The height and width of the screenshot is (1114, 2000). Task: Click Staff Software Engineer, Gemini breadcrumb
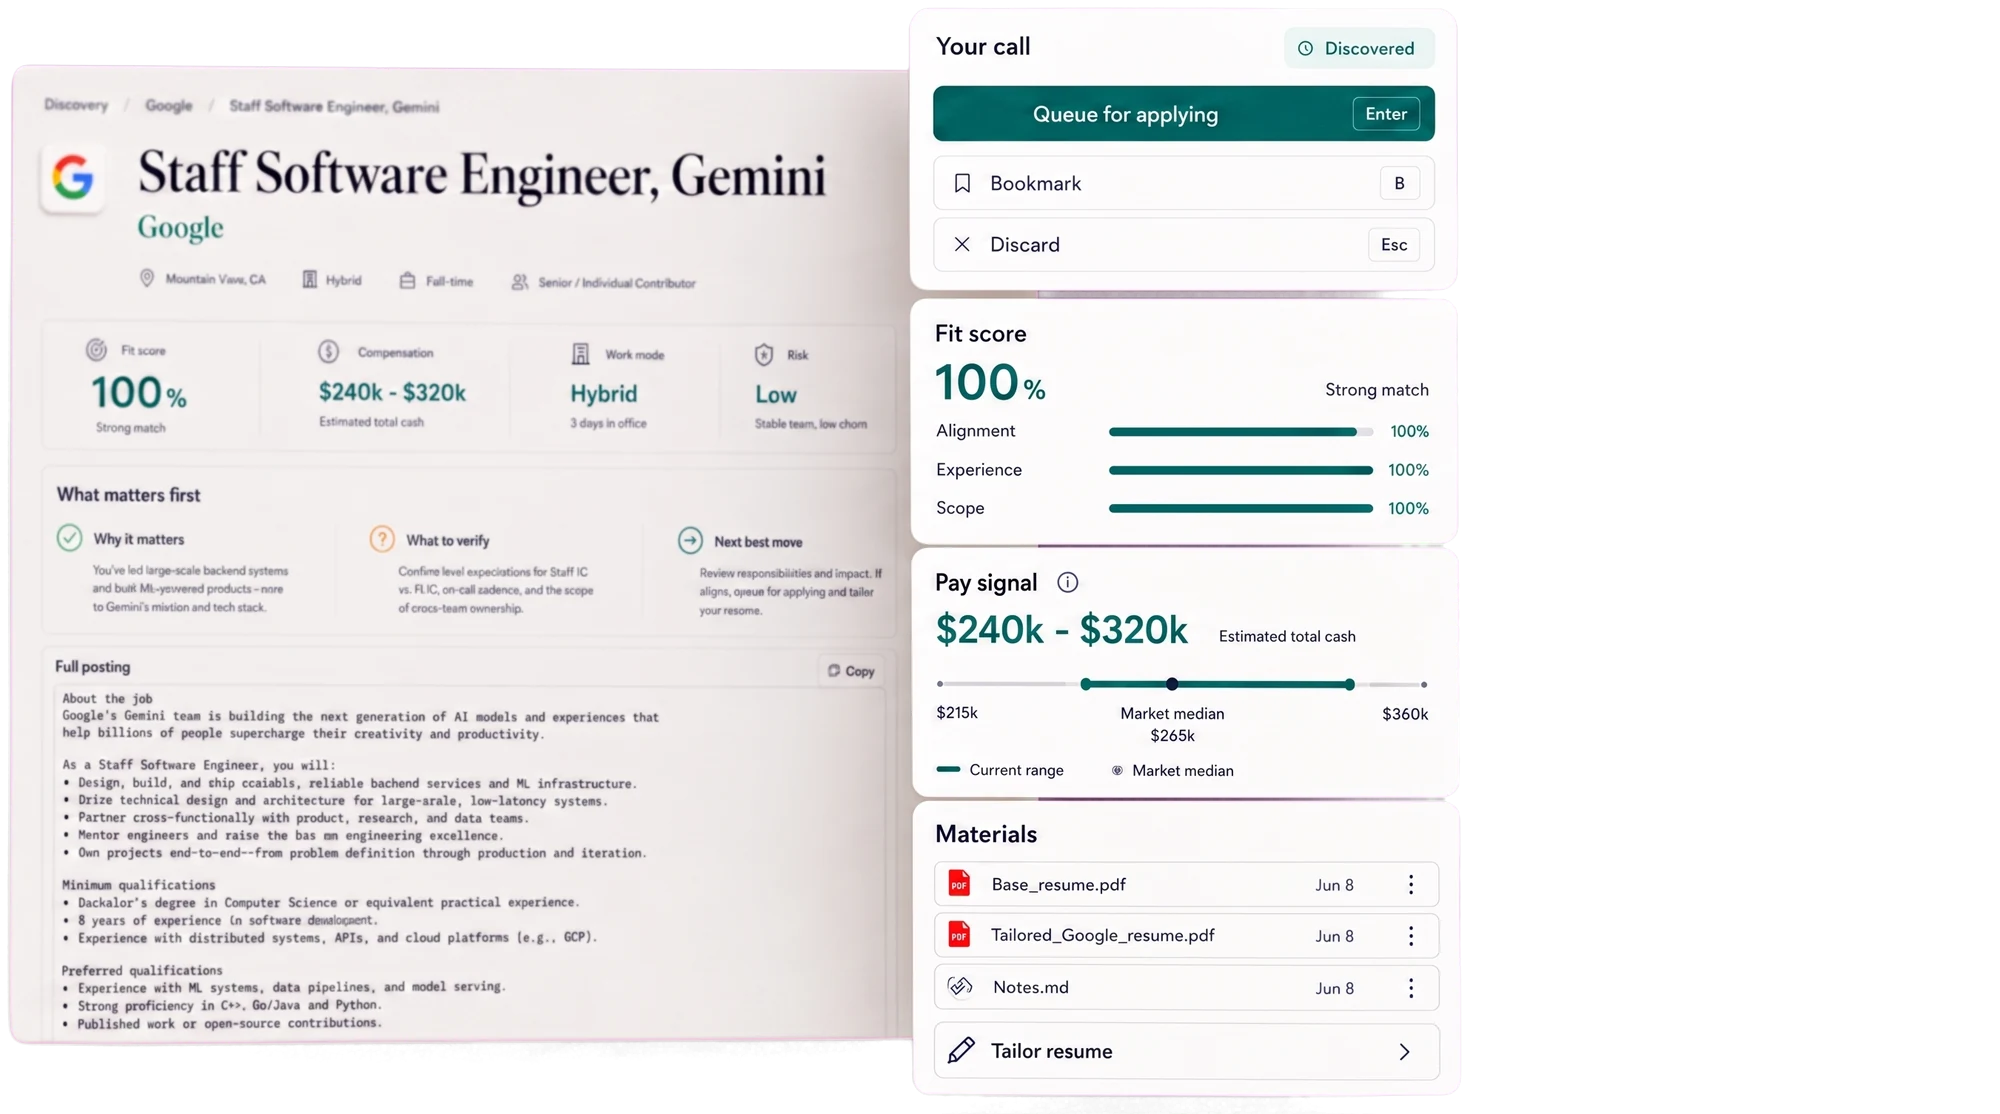click(x=334, y=106)
